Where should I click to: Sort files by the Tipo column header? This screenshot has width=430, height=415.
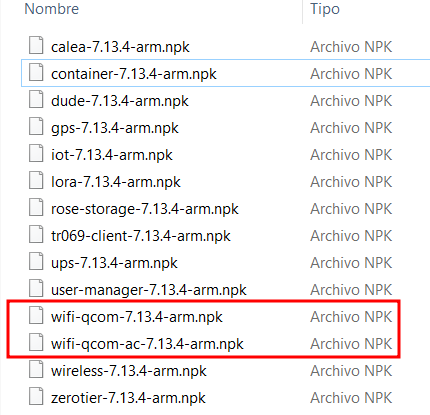coord(325,9)
